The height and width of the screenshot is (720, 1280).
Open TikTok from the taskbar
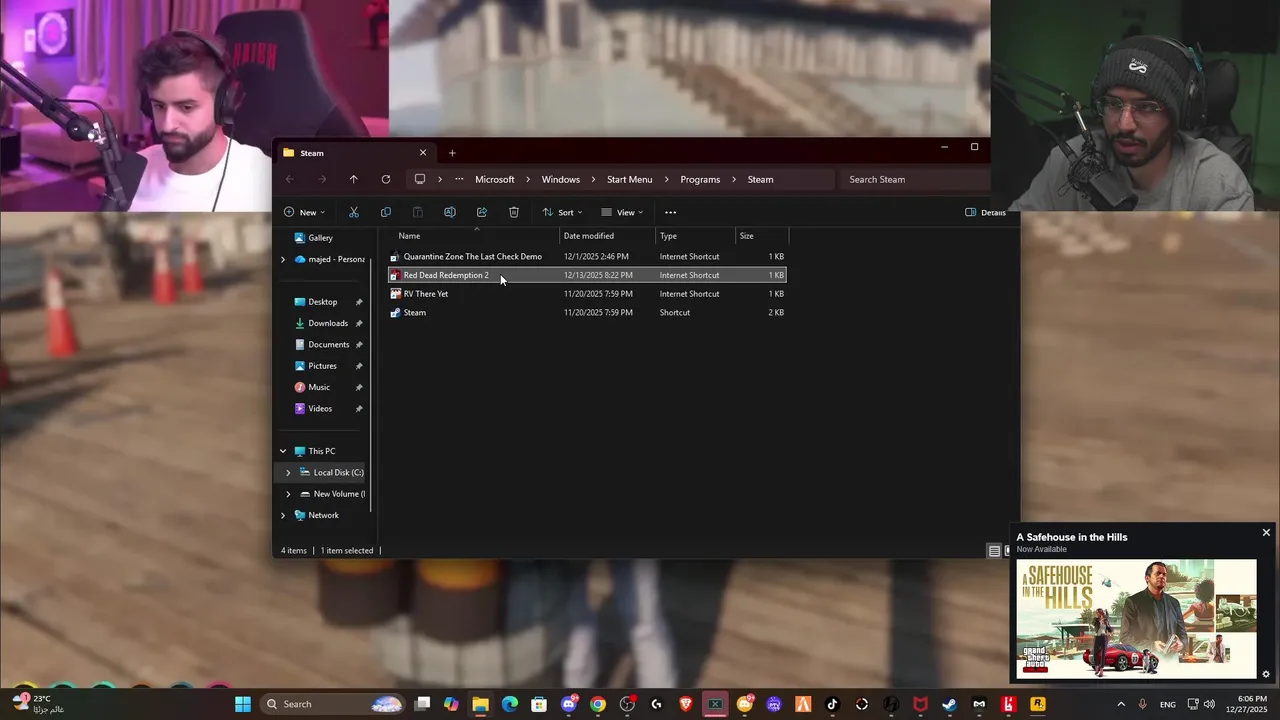coord(832,704)
